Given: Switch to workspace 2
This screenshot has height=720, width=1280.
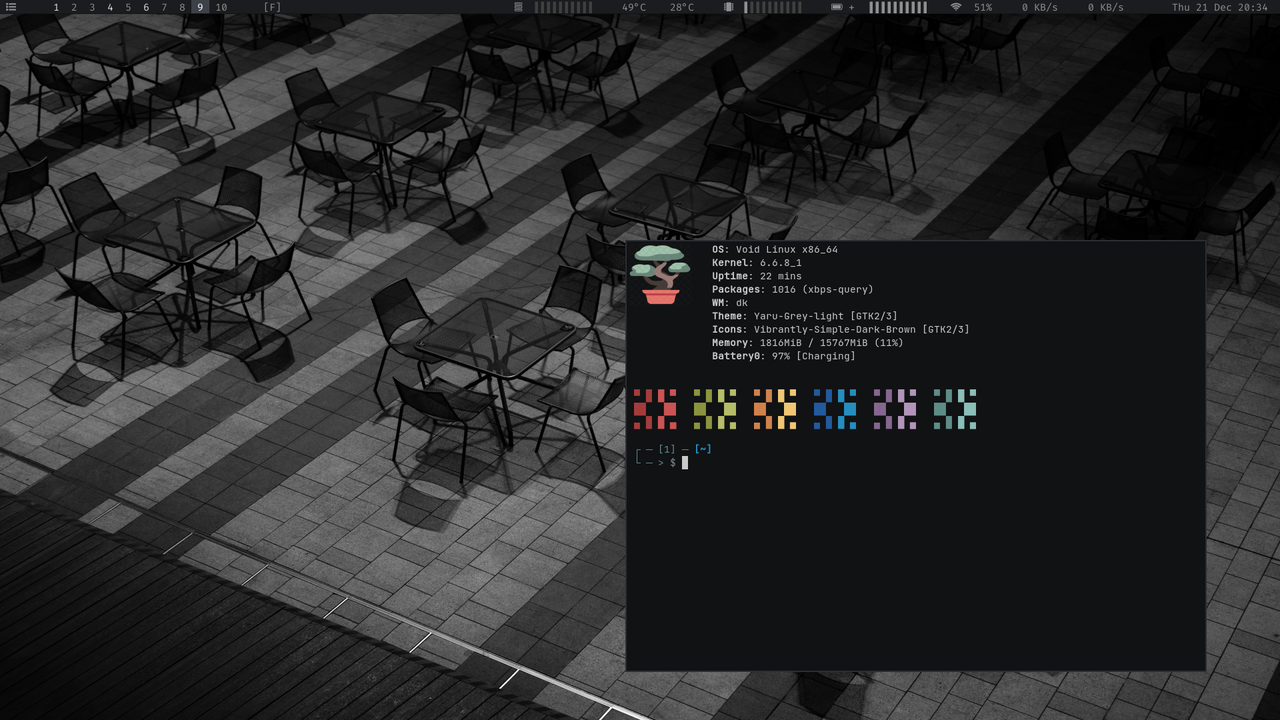Looking at the screenshot, I should click(x=74, y=7).
